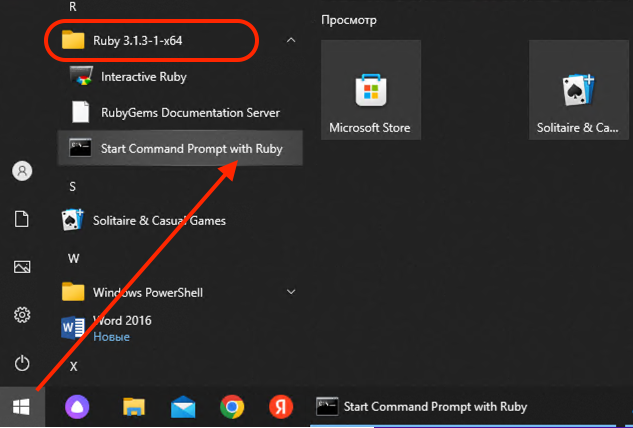Open Yandex Browser from the taskbar
Screen dimensions: 633x428
click(x=281, y=407)
